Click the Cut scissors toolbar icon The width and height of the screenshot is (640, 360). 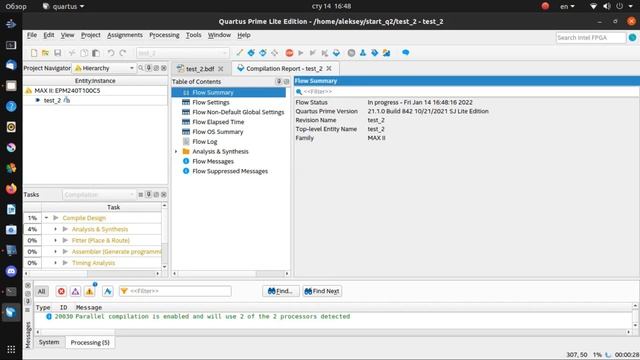click(x=72, y=53)
